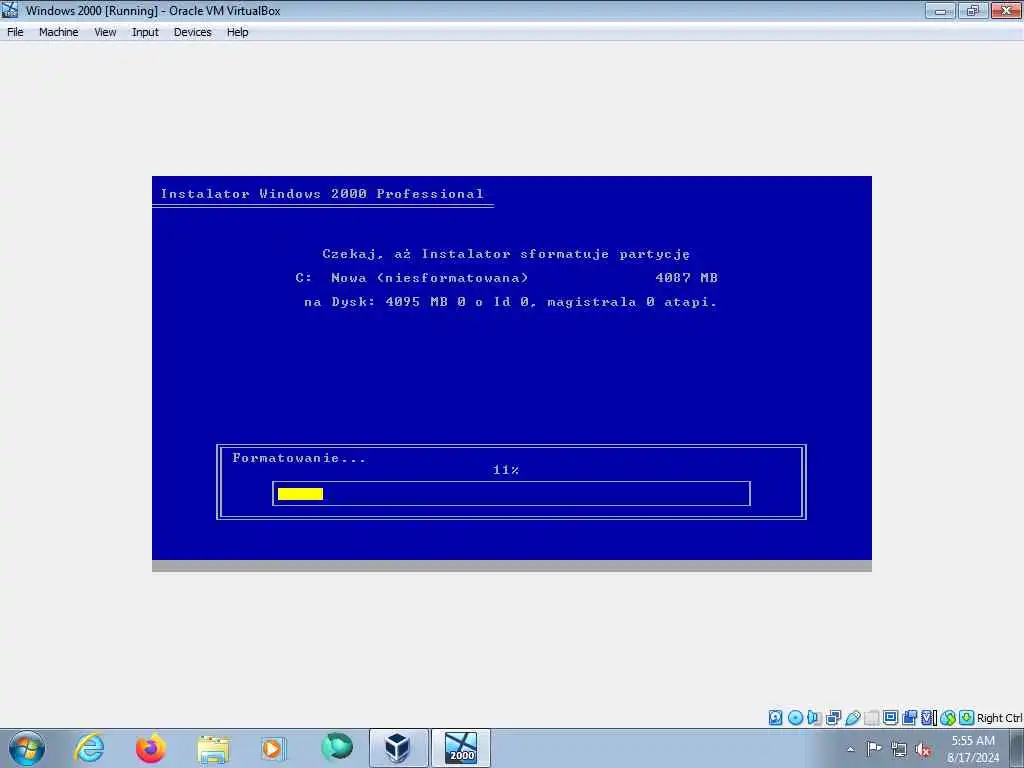Click the VirtualBox window title icon
This screenshot has height=768, width=1024.
[10, 10]
